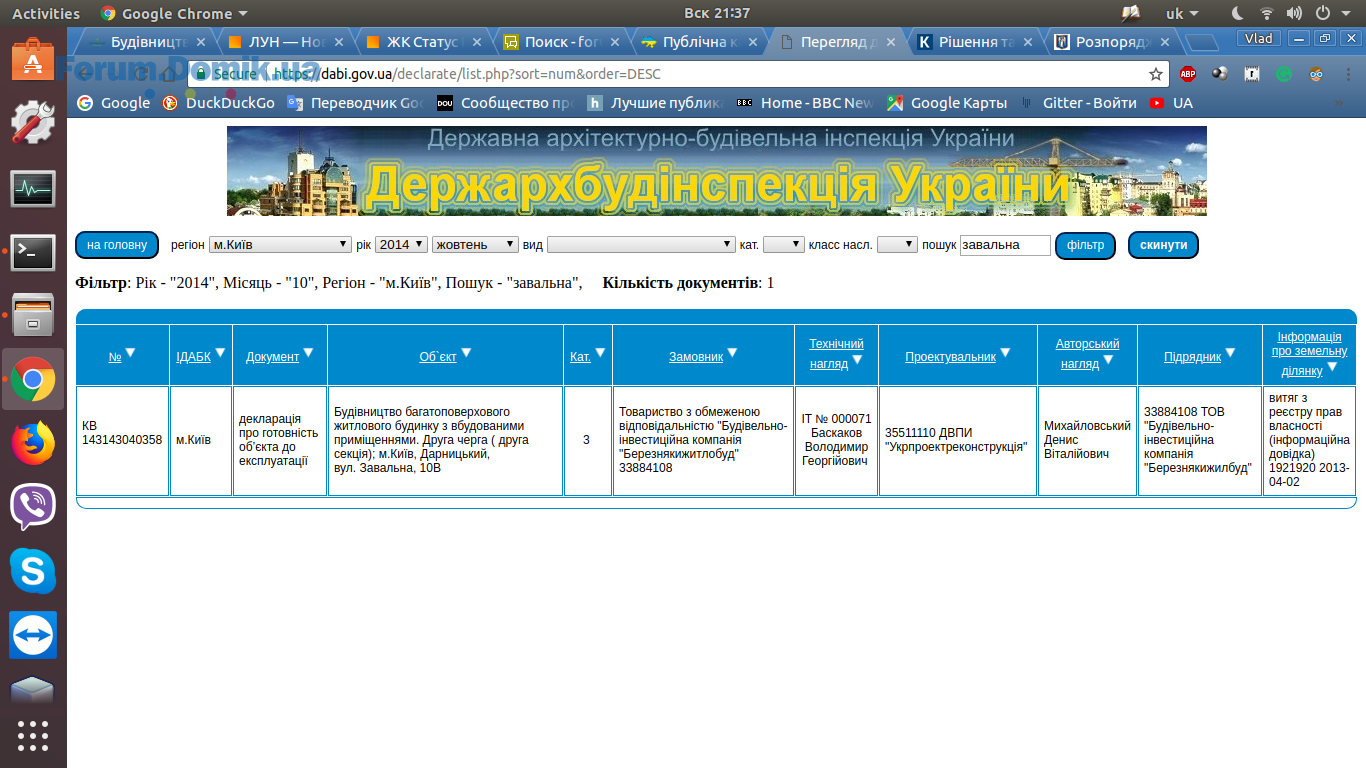Viewport: 1366px width, 768px height.
Task: Open Activities overview
Action: [x=46, y=14]
